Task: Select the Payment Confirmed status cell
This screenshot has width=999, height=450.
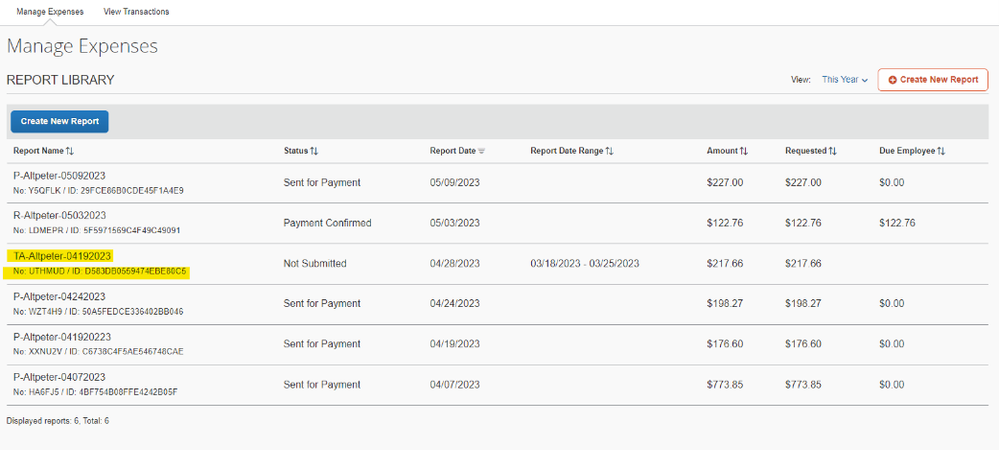Action: (x=327, y=223)
